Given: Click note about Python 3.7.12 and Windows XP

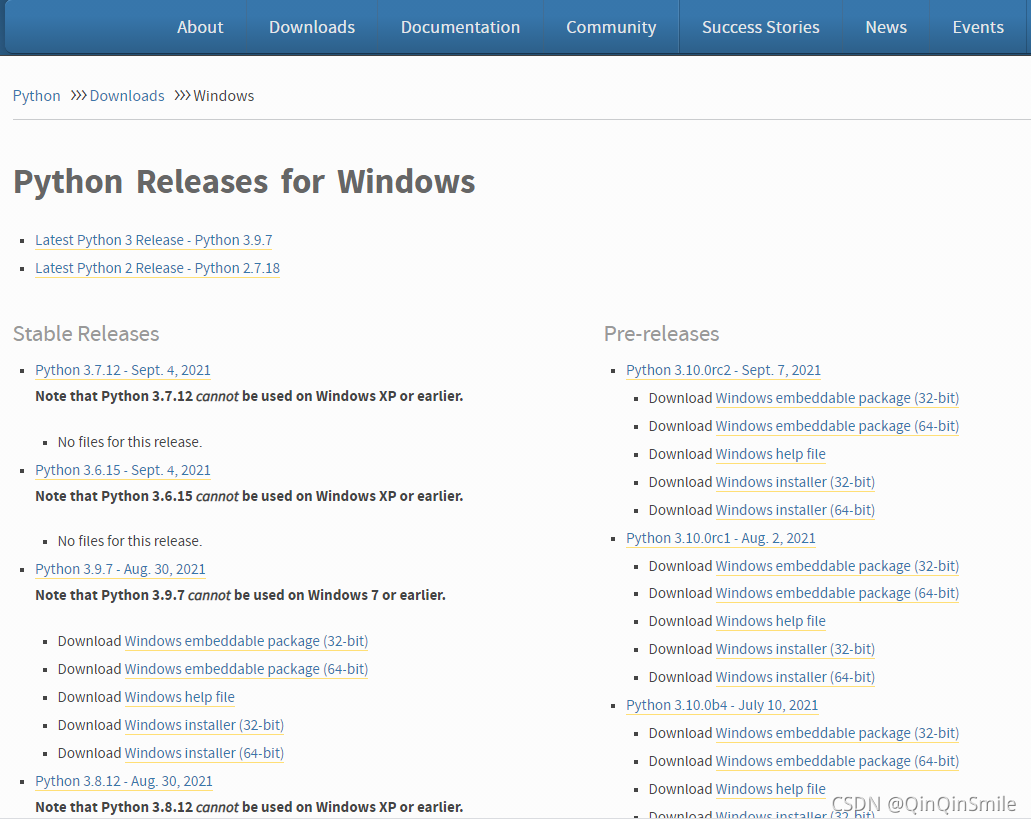Looking at the screenshot, I should click(x=249, y=396).
